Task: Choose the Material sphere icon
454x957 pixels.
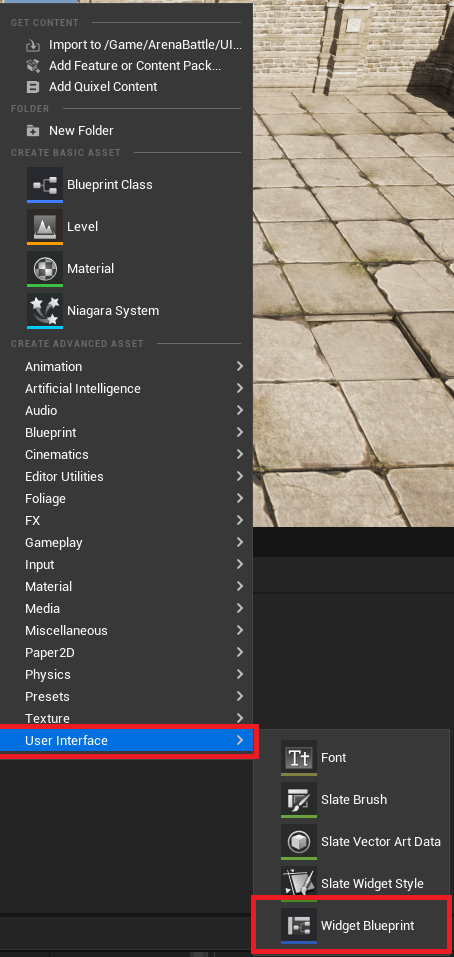Action: [45, 269]
